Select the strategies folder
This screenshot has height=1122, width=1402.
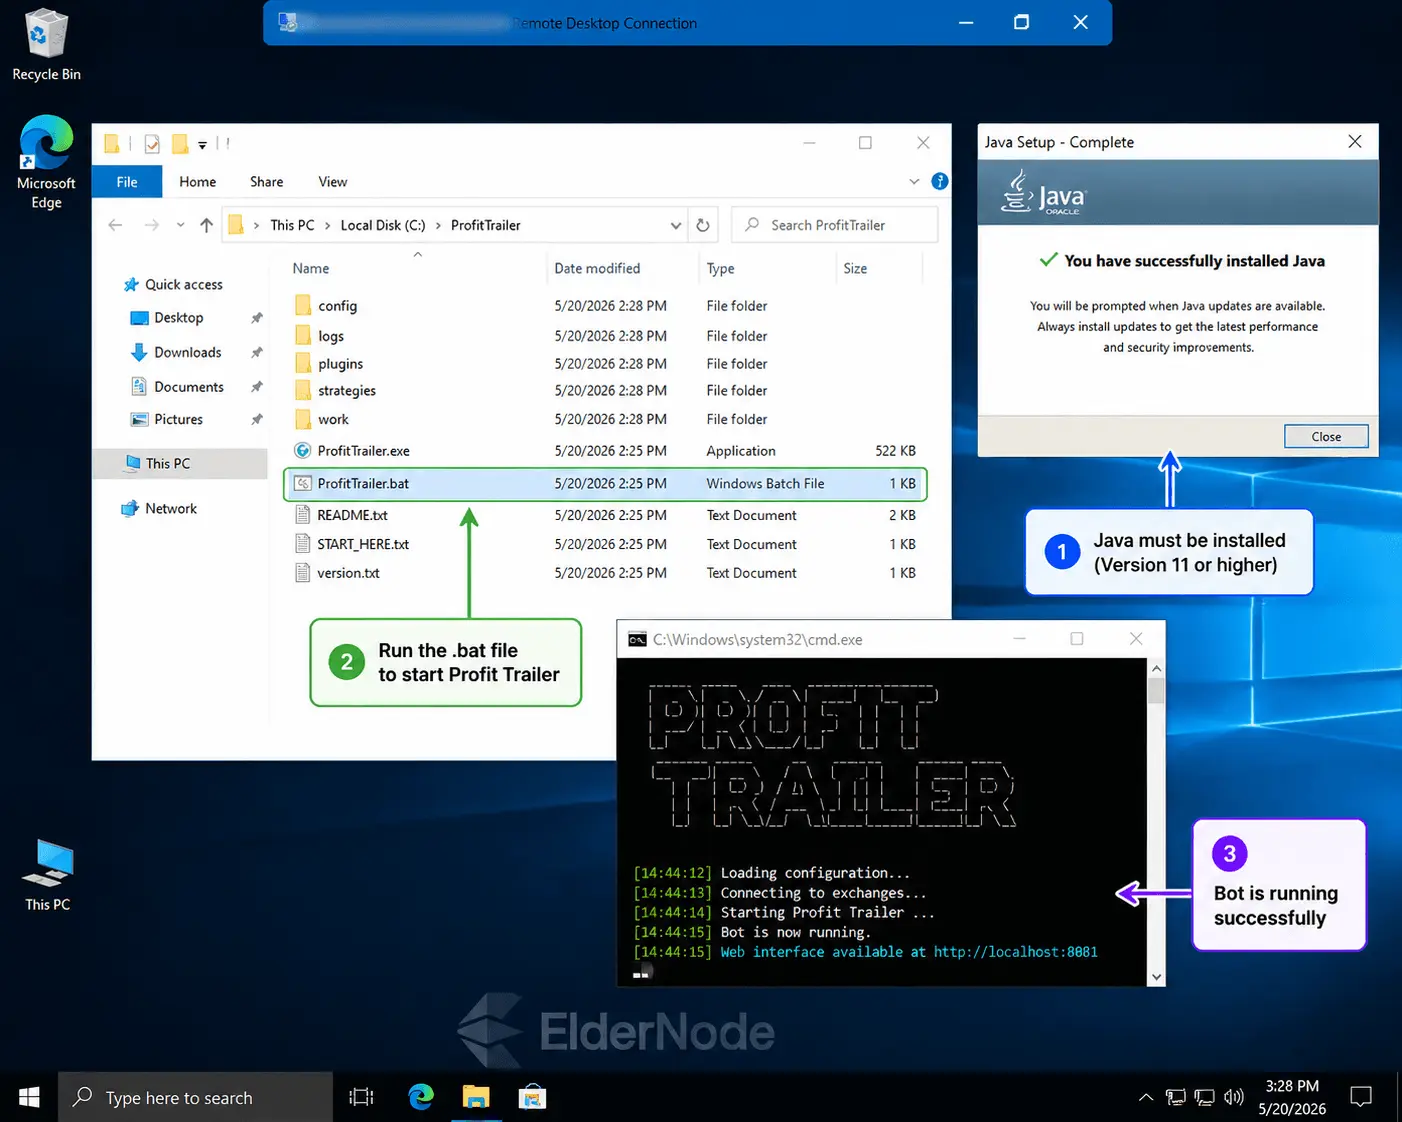347,391
